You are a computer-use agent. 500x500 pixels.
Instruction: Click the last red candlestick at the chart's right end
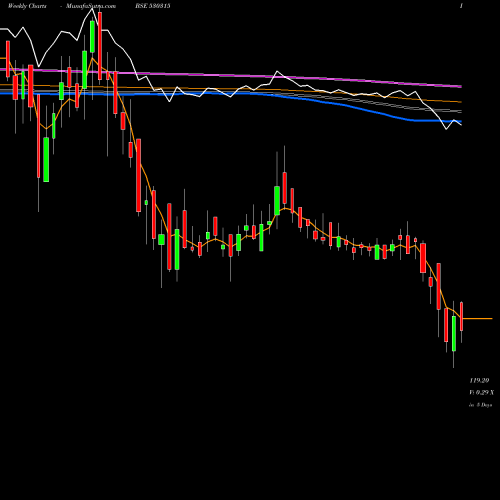[x=462, y=316]
